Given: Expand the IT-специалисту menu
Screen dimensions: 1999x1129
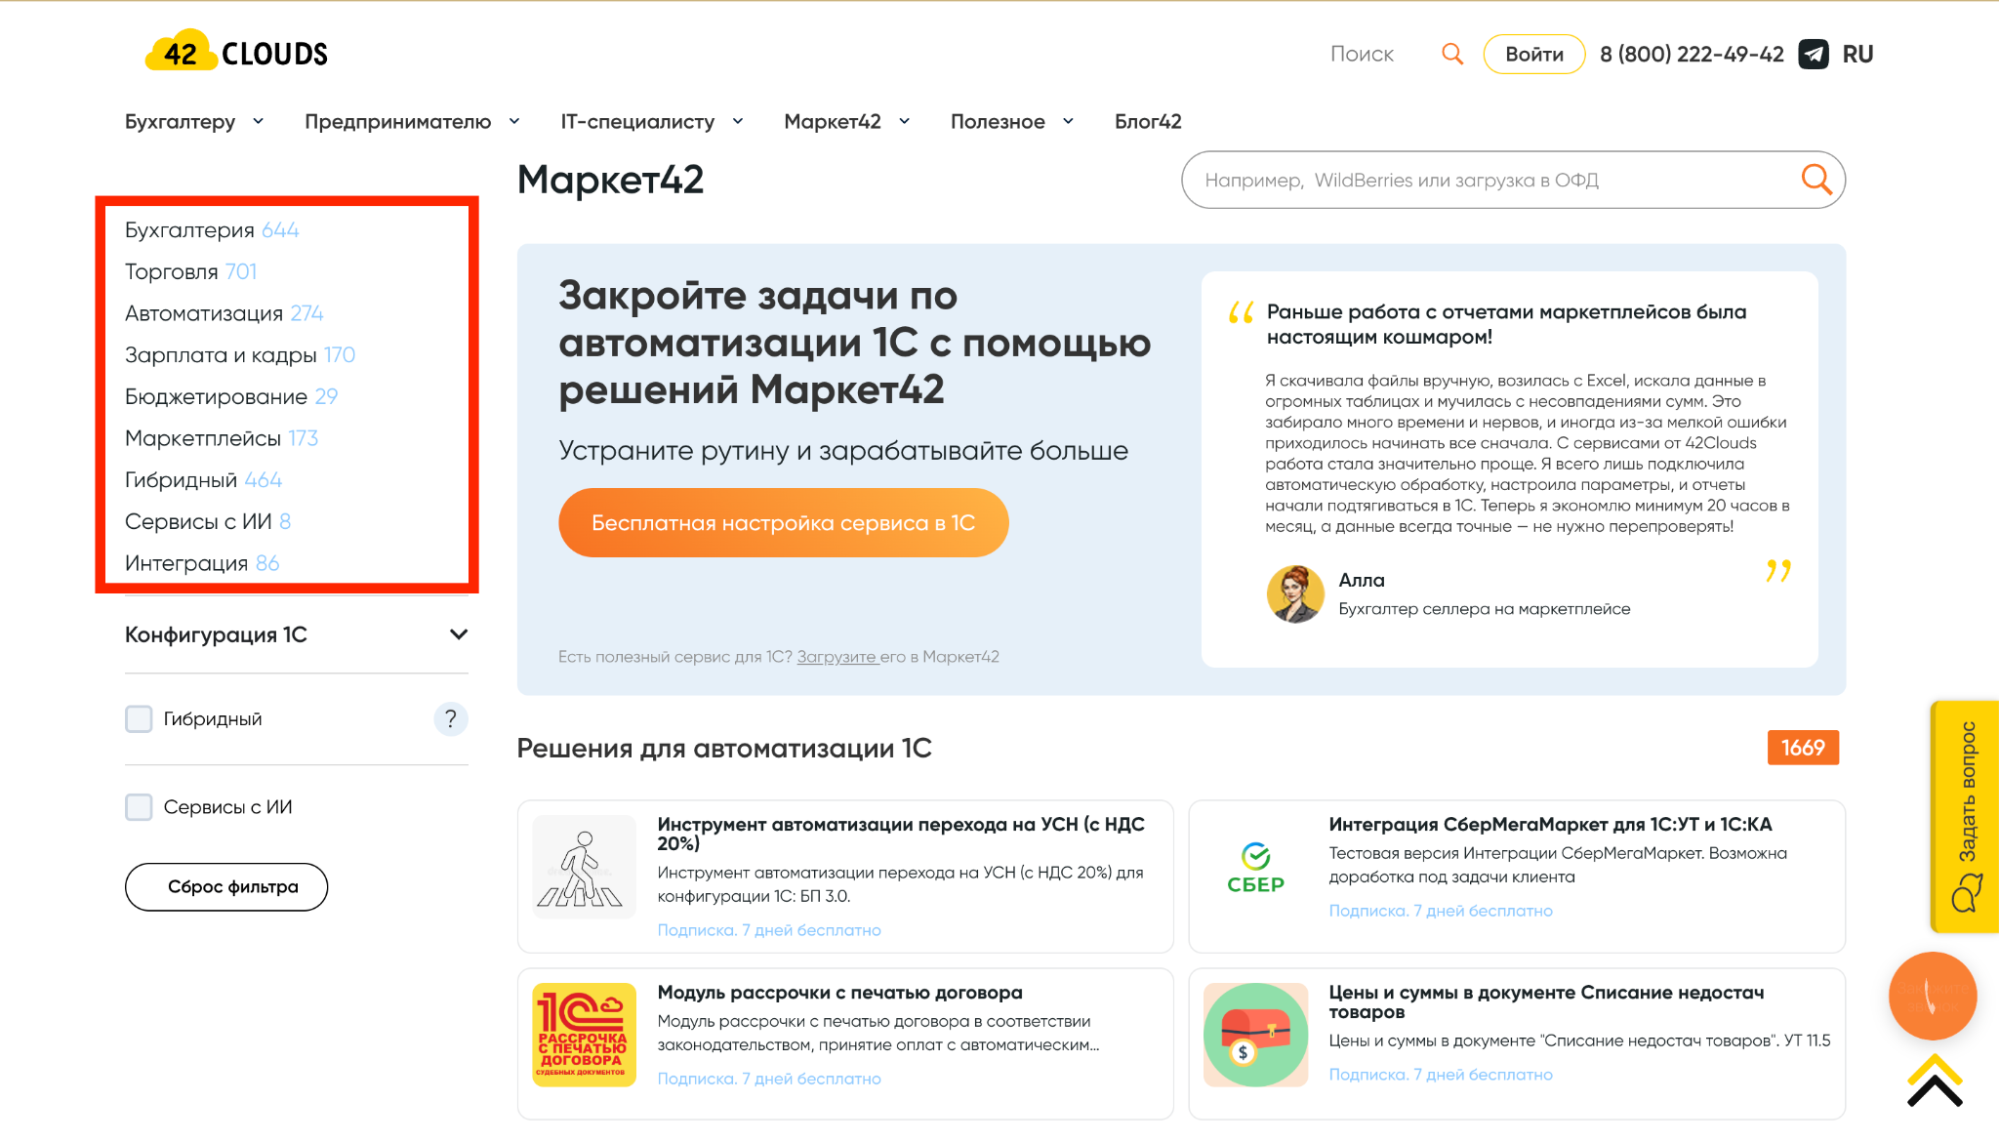Looking at the screenshot, I should pos(651,122).
